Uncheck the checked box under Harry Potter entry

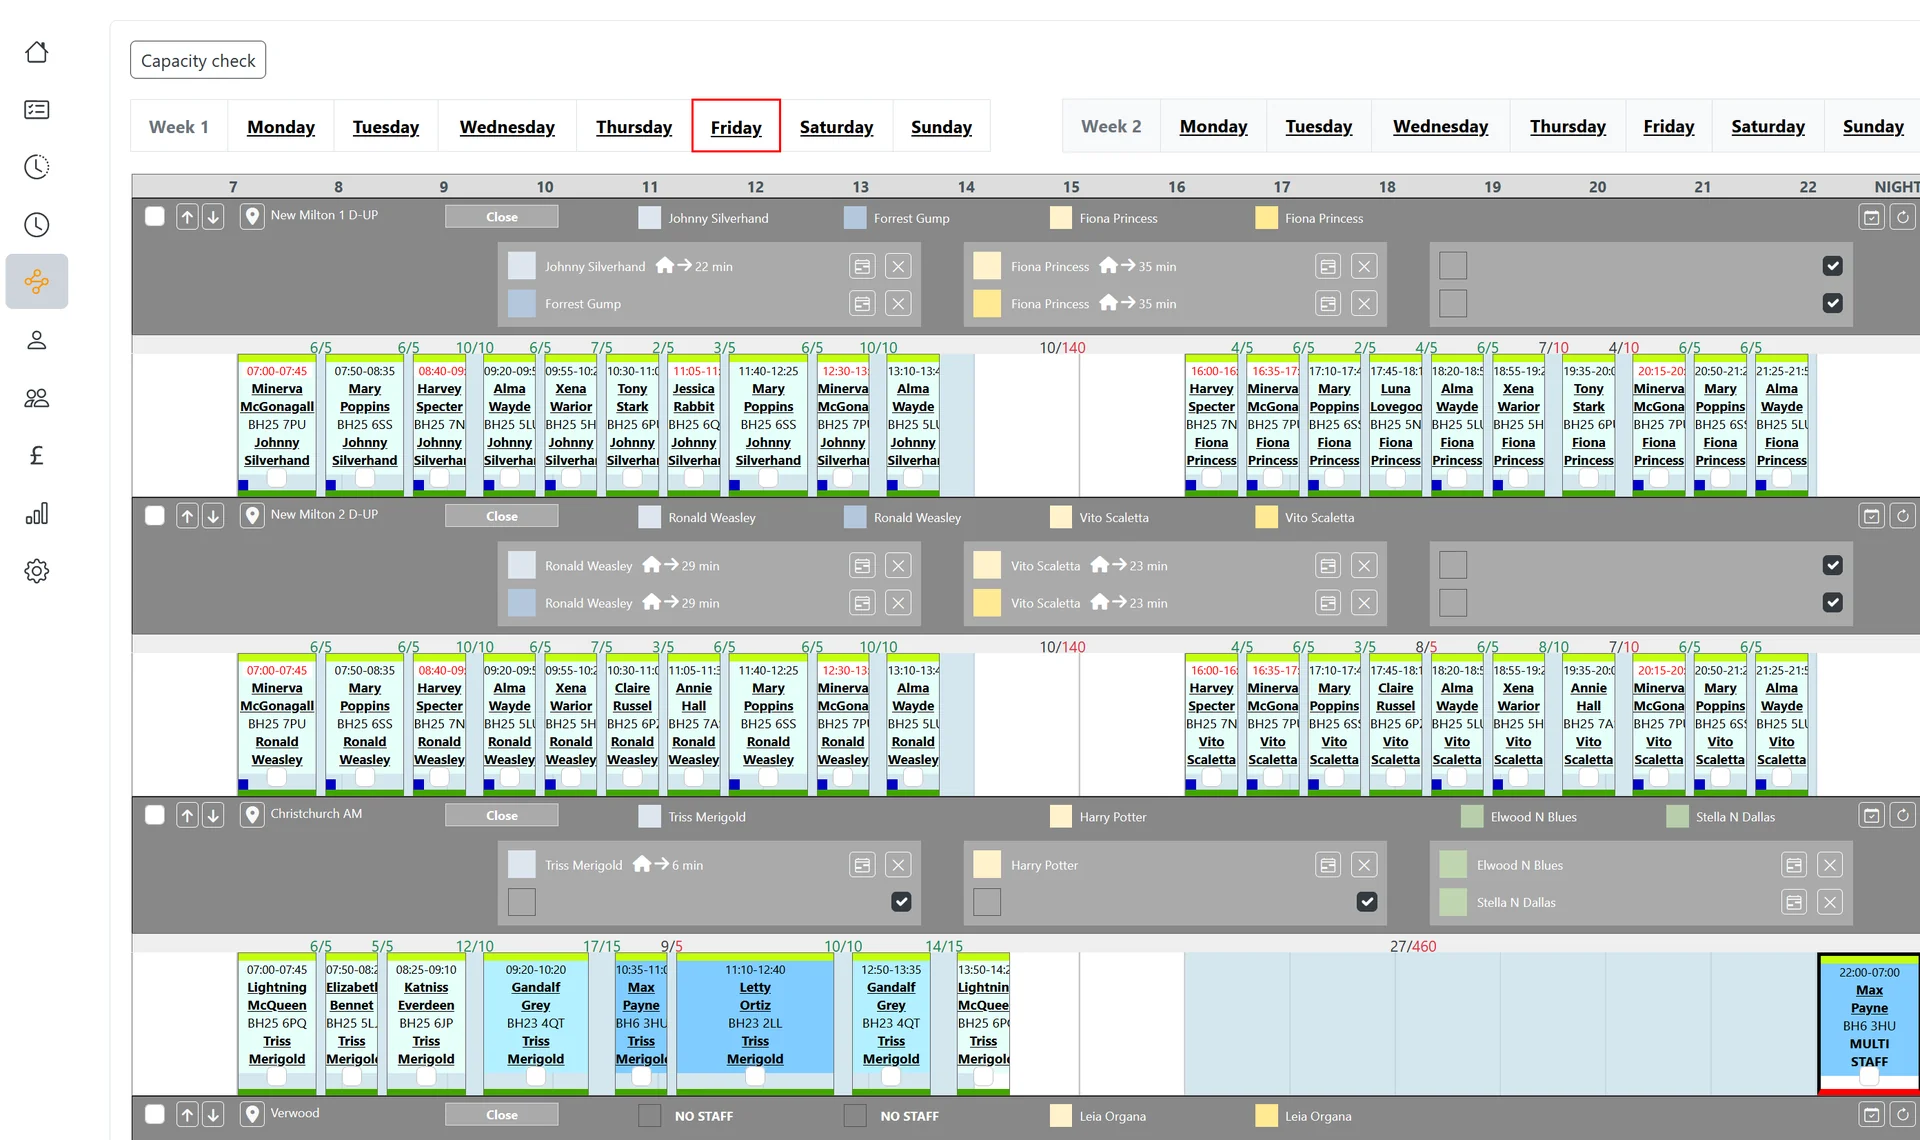pyautogui.click(x=1366, y=901)
